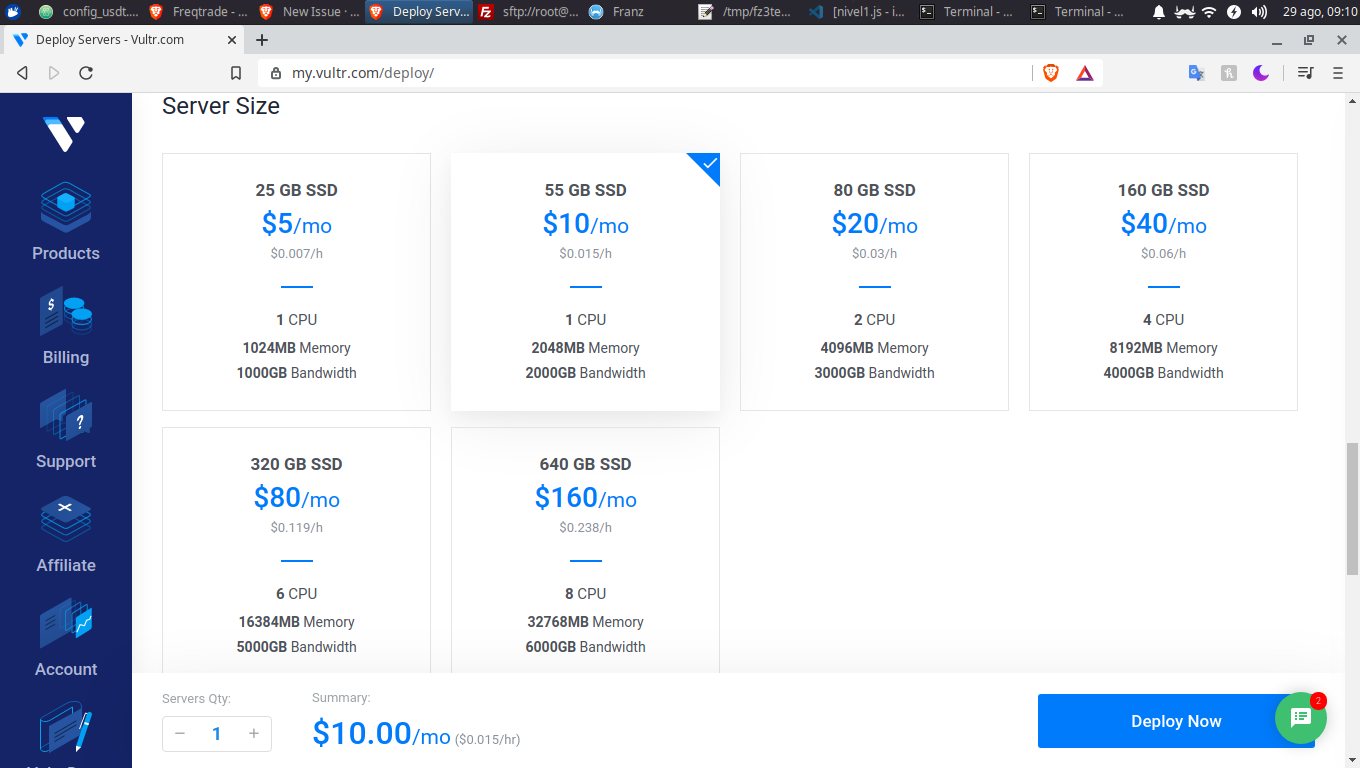Close the Deploy Servers tab

coord(232,40)
